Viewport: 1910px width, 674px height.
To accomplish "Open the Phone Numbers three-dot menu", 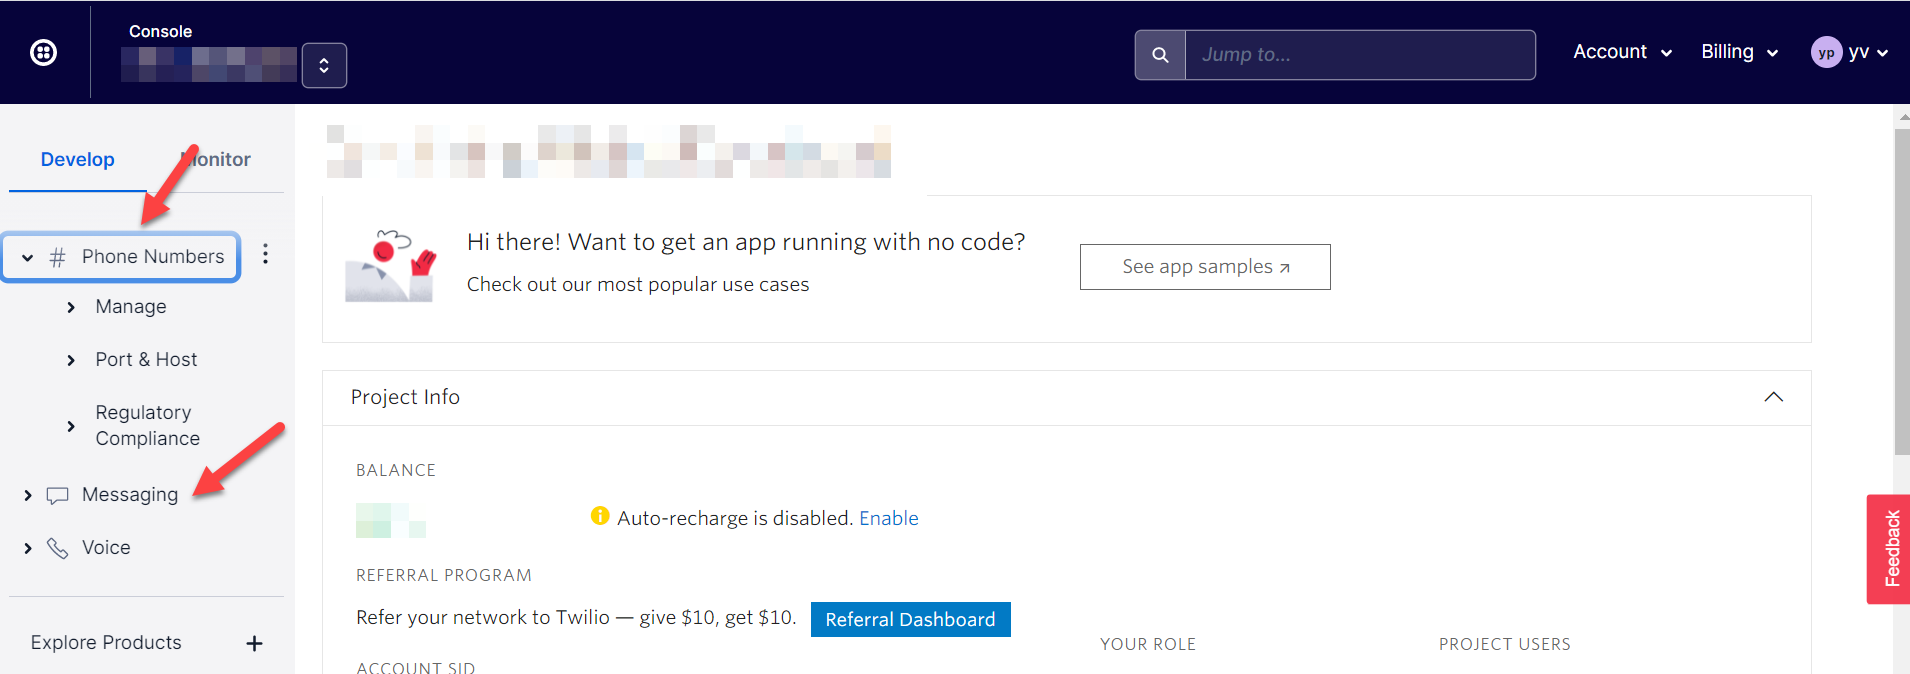I will [x=265, y=254].
